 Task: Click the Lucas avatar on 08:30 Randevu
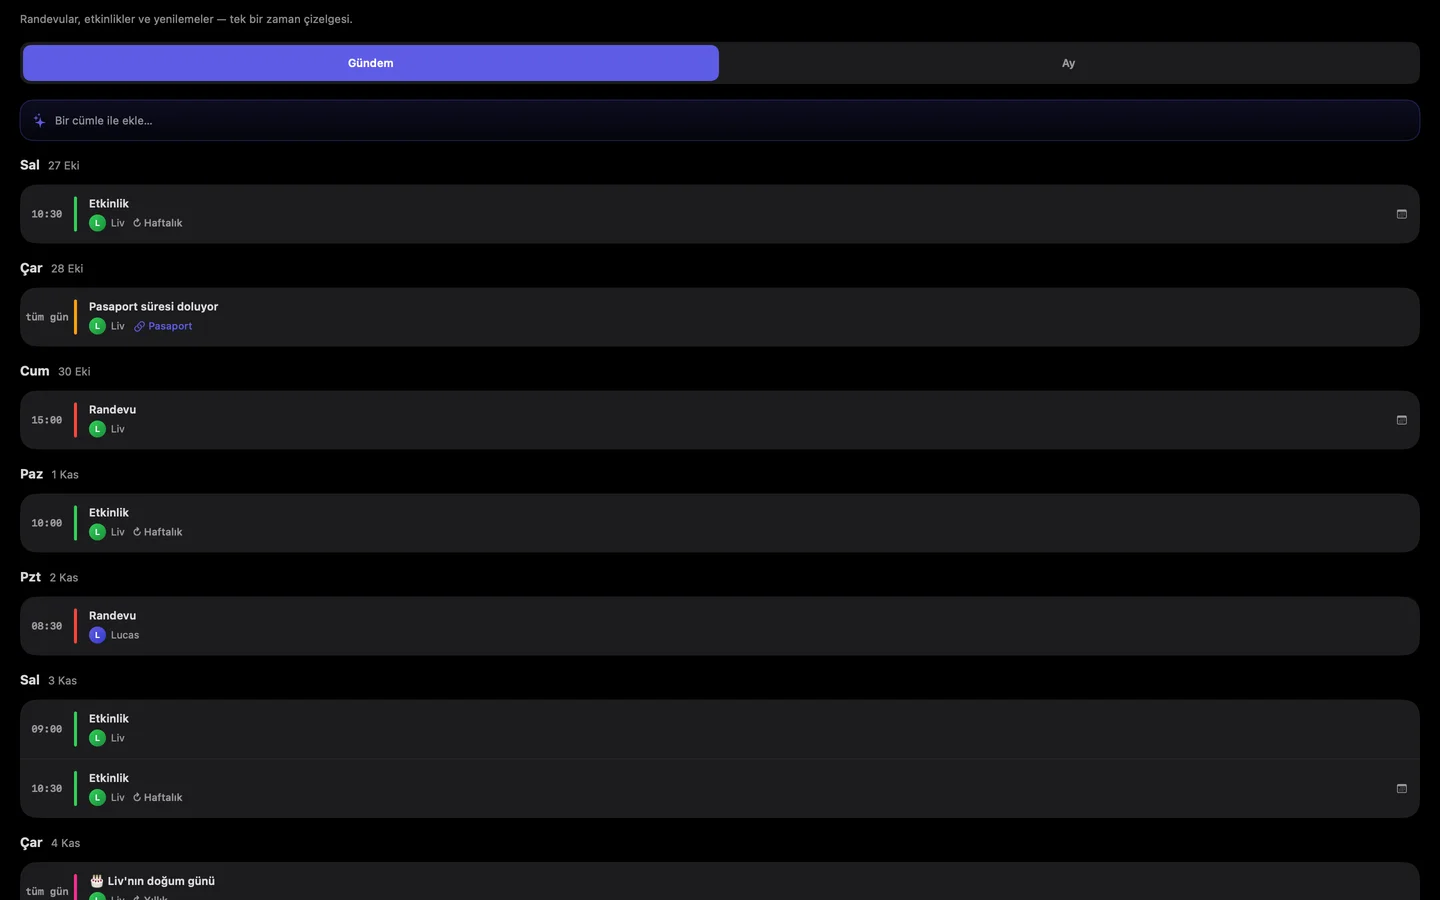coord(97,635)
